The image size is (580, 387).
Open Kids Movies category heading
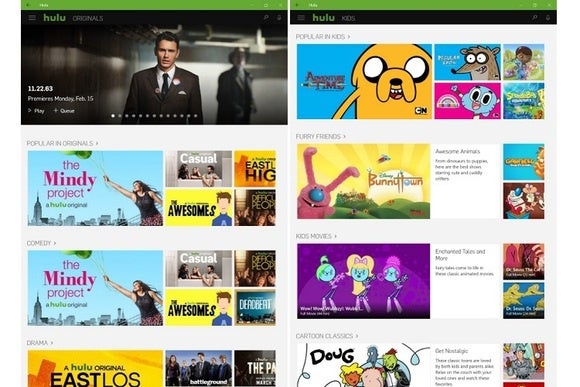[316, 236]
